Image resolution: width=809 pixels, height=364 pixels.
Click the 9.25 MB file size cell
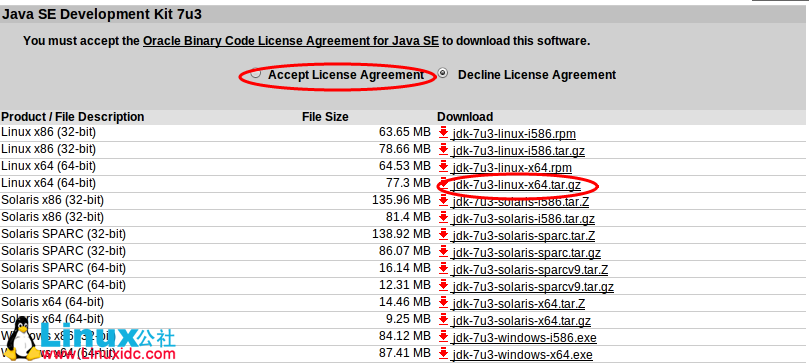click(408, 319)
